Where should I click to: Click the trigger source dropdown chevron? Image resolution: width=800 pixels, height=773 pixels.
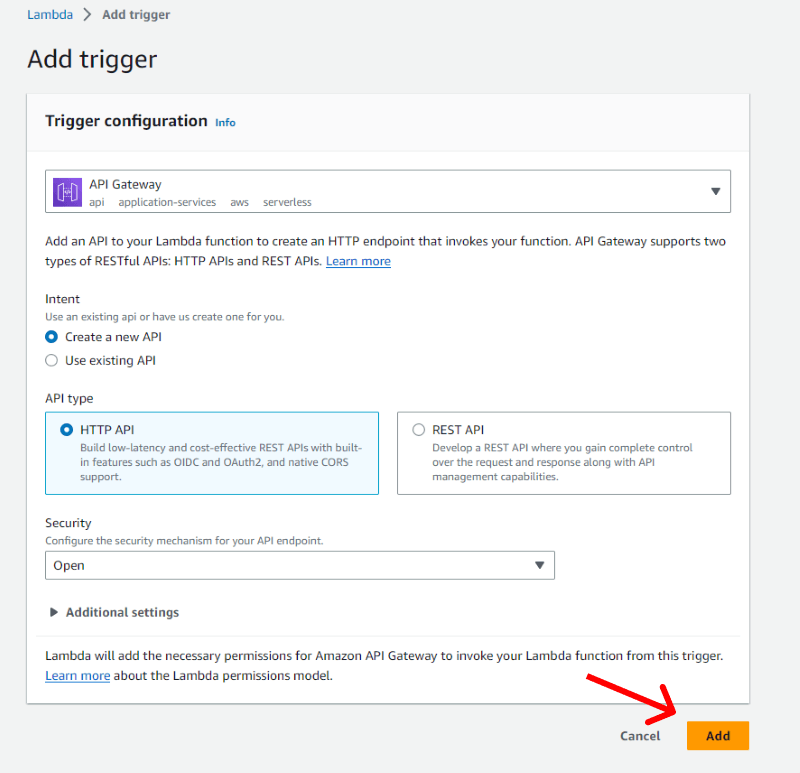click(x=716, y=190)
